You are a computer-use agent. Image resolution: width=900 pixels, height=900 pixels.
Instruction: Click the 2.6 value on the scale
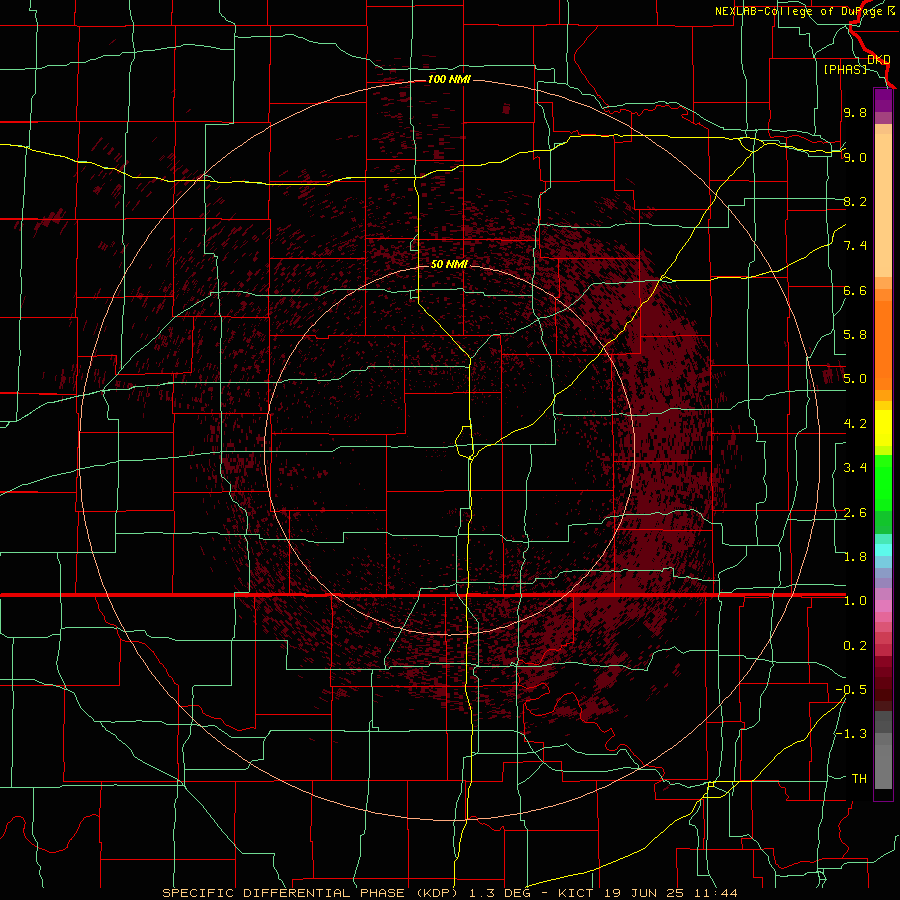tap(855, 513)
